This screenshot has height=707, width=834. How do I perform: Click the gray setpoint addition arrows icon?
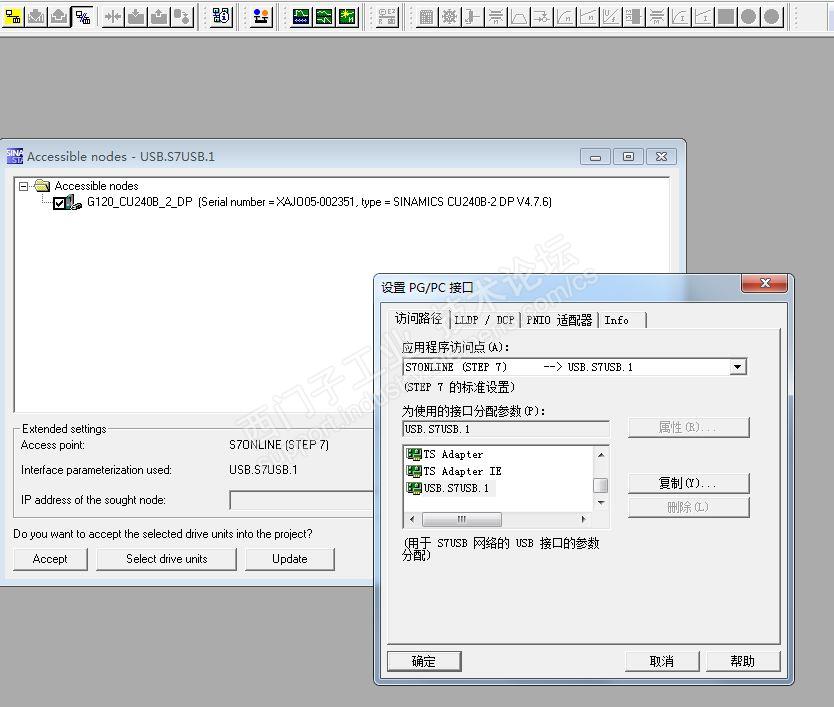(x=541, y=17)
